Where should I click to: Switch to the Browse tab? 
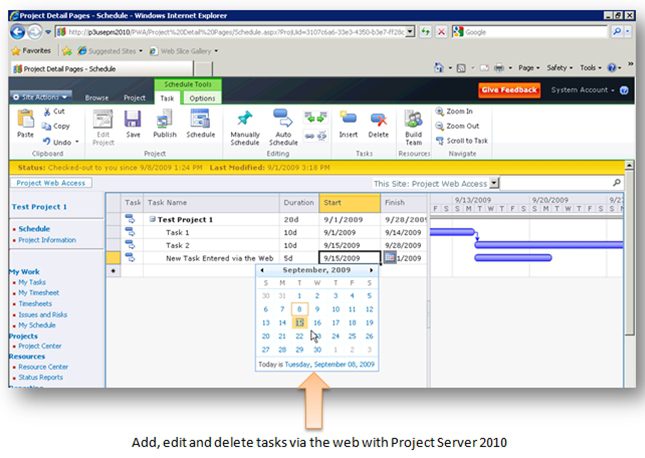[97, 98]
